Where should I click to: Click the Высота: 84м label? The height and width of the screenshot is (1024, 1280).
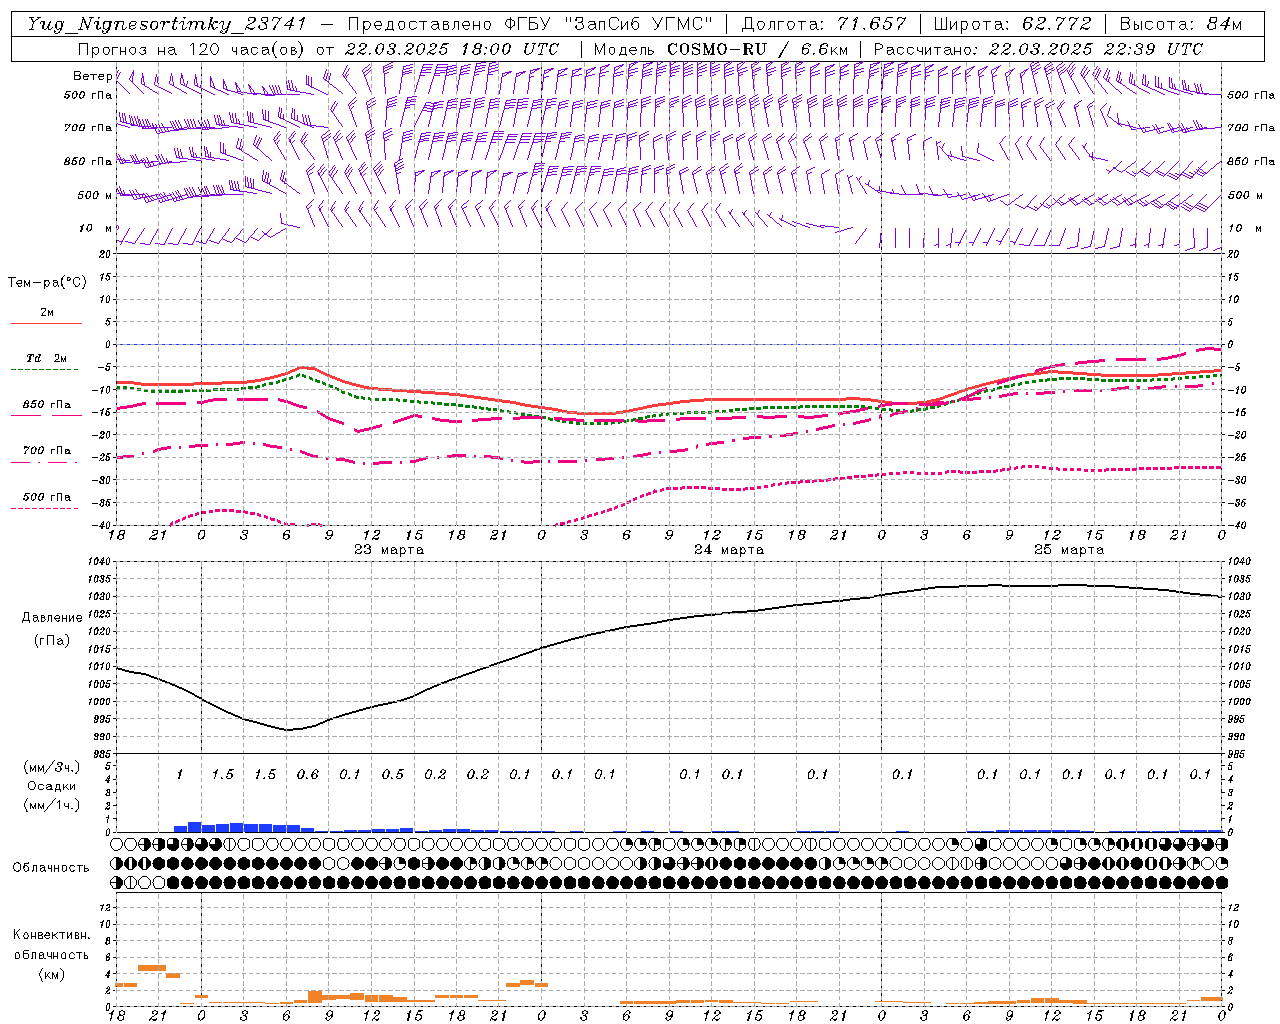(1181, 24)
